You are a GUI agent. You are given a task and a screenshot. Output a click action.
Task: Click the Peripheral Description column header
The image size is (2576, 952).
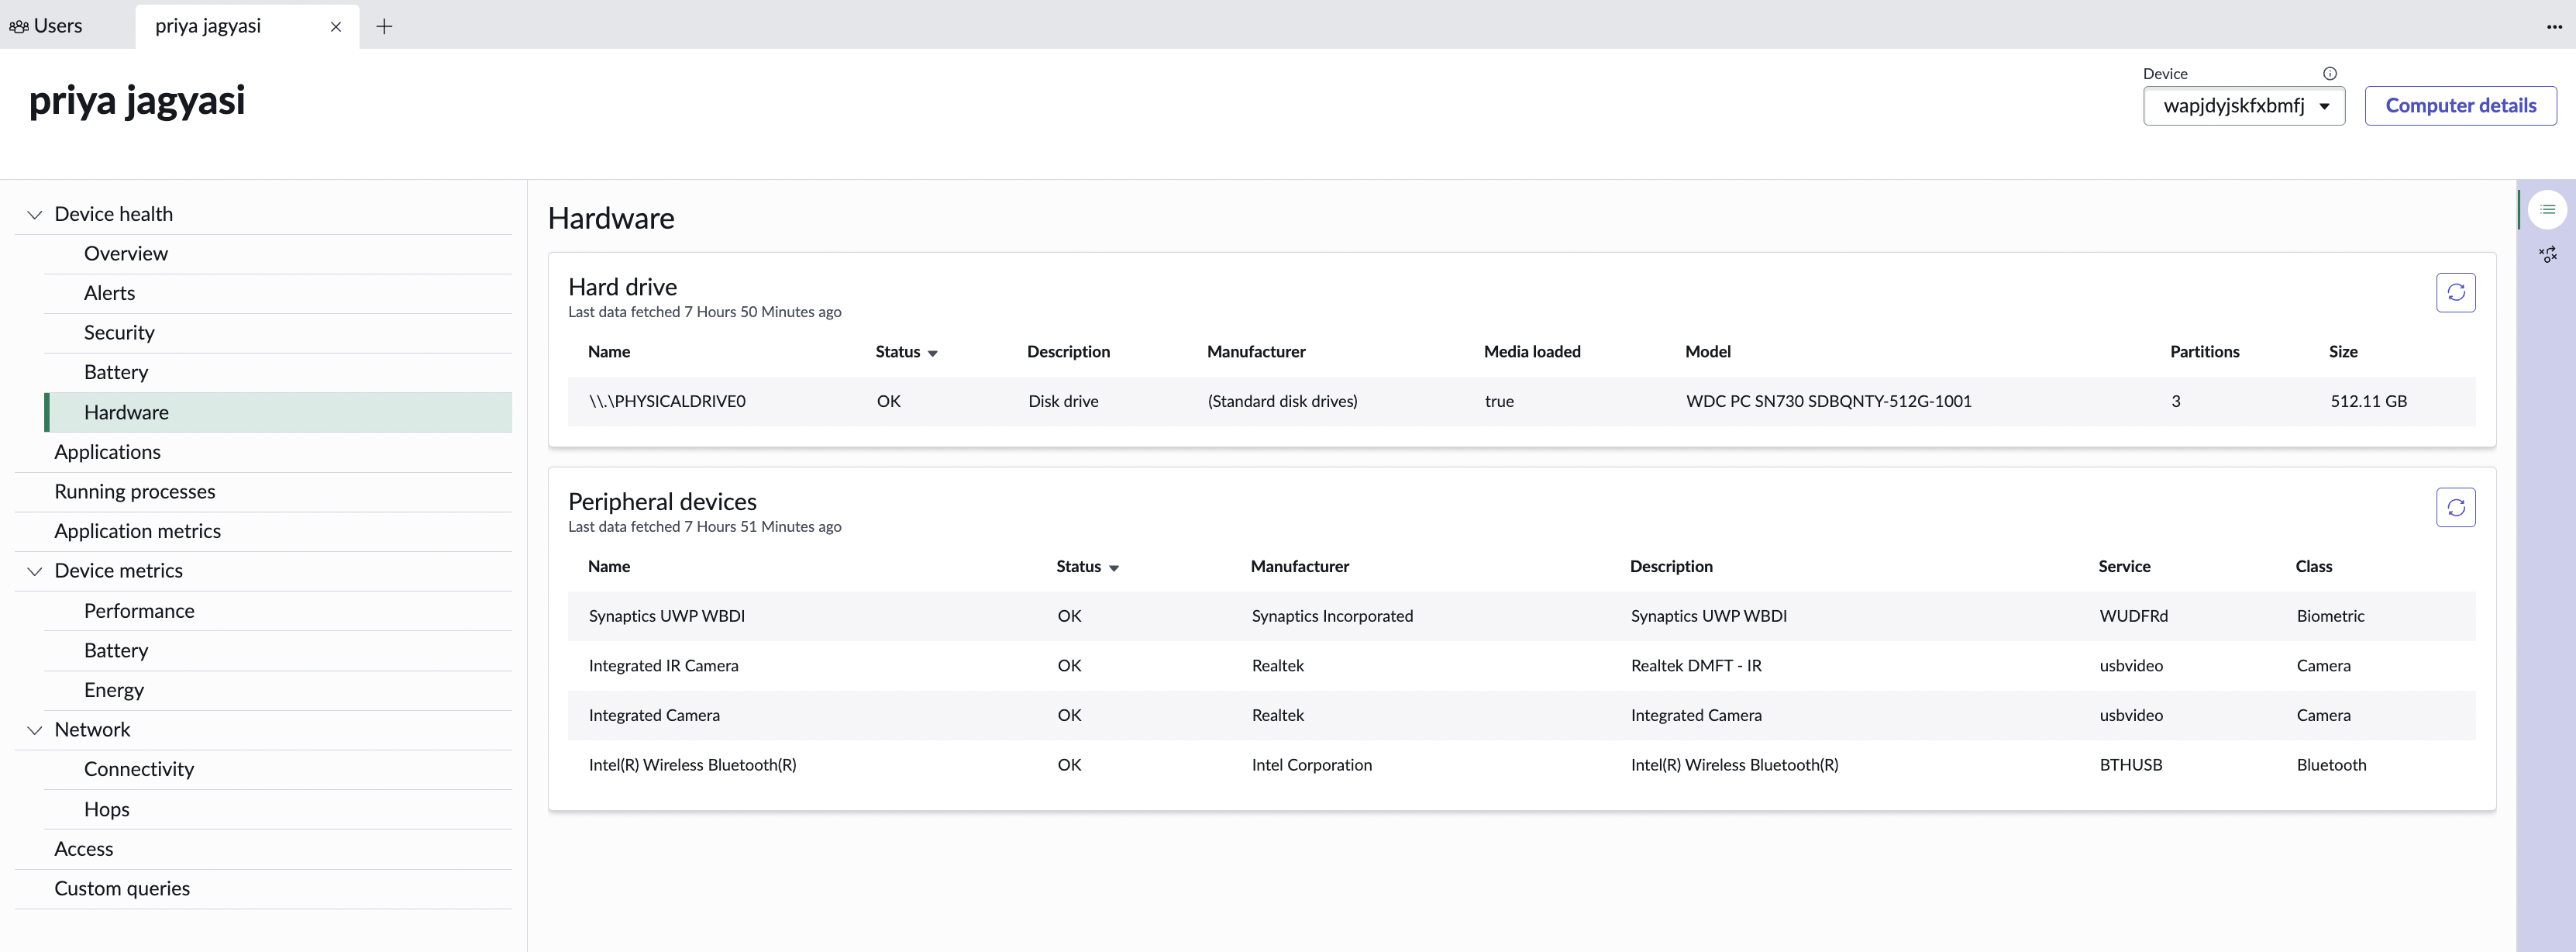[1670, 567]
